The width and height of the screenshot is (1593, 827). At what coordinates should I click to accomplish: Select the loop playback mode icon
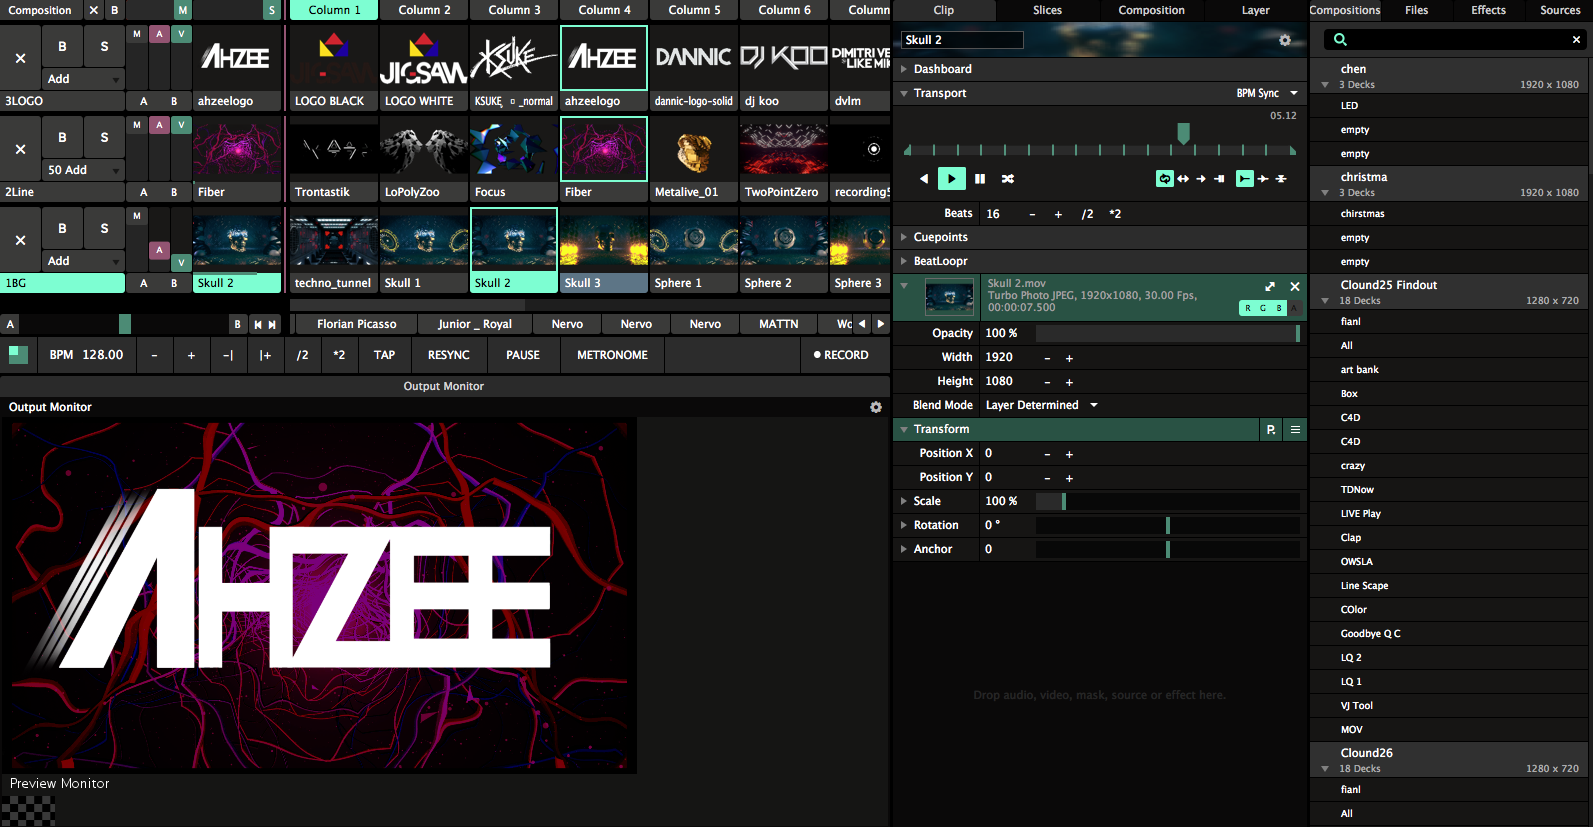tap(1165, 179)
